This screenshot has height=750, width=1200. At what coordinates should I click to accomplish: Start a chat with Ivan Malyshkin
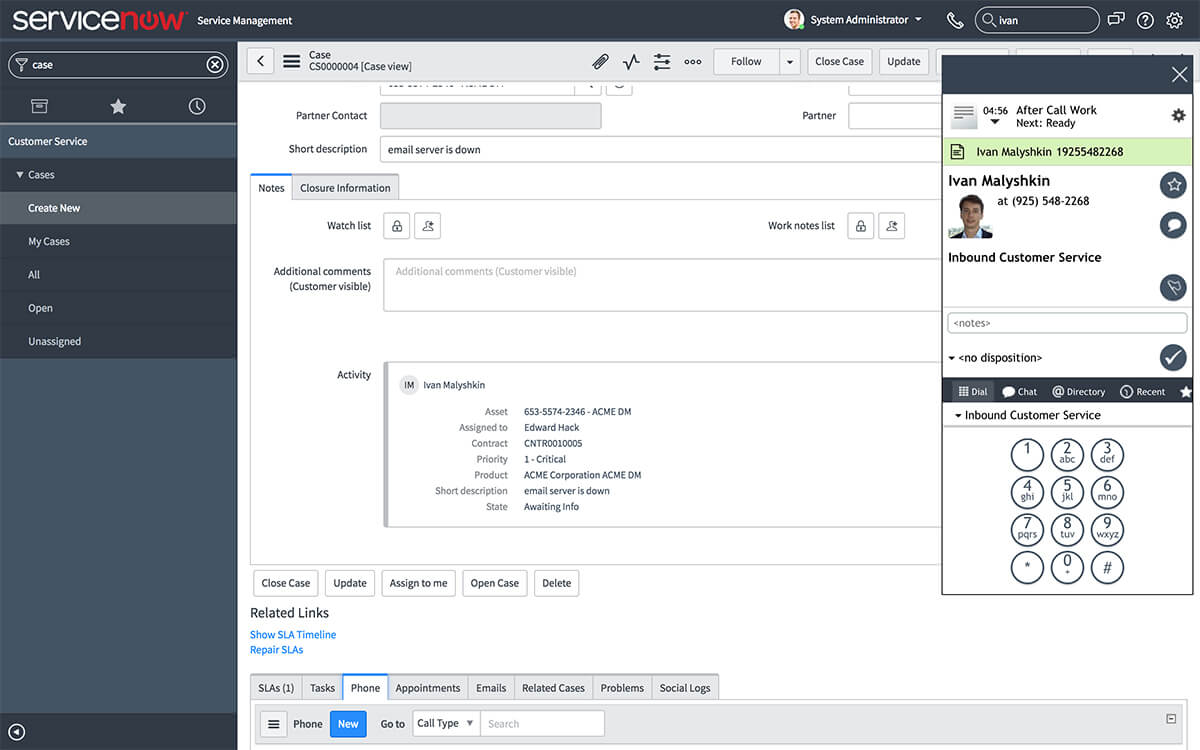pos(1172,224)
